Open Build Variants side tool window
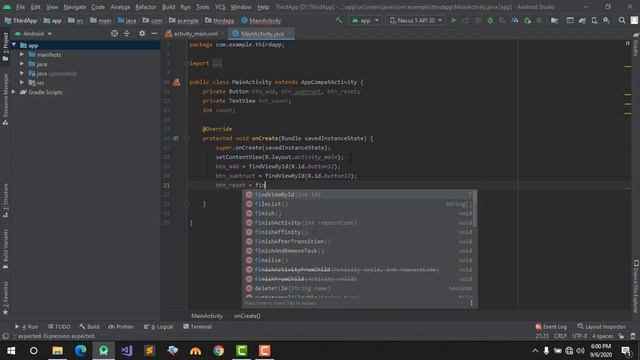The height and width of the screenshot is (360, 640). point(5,249)
